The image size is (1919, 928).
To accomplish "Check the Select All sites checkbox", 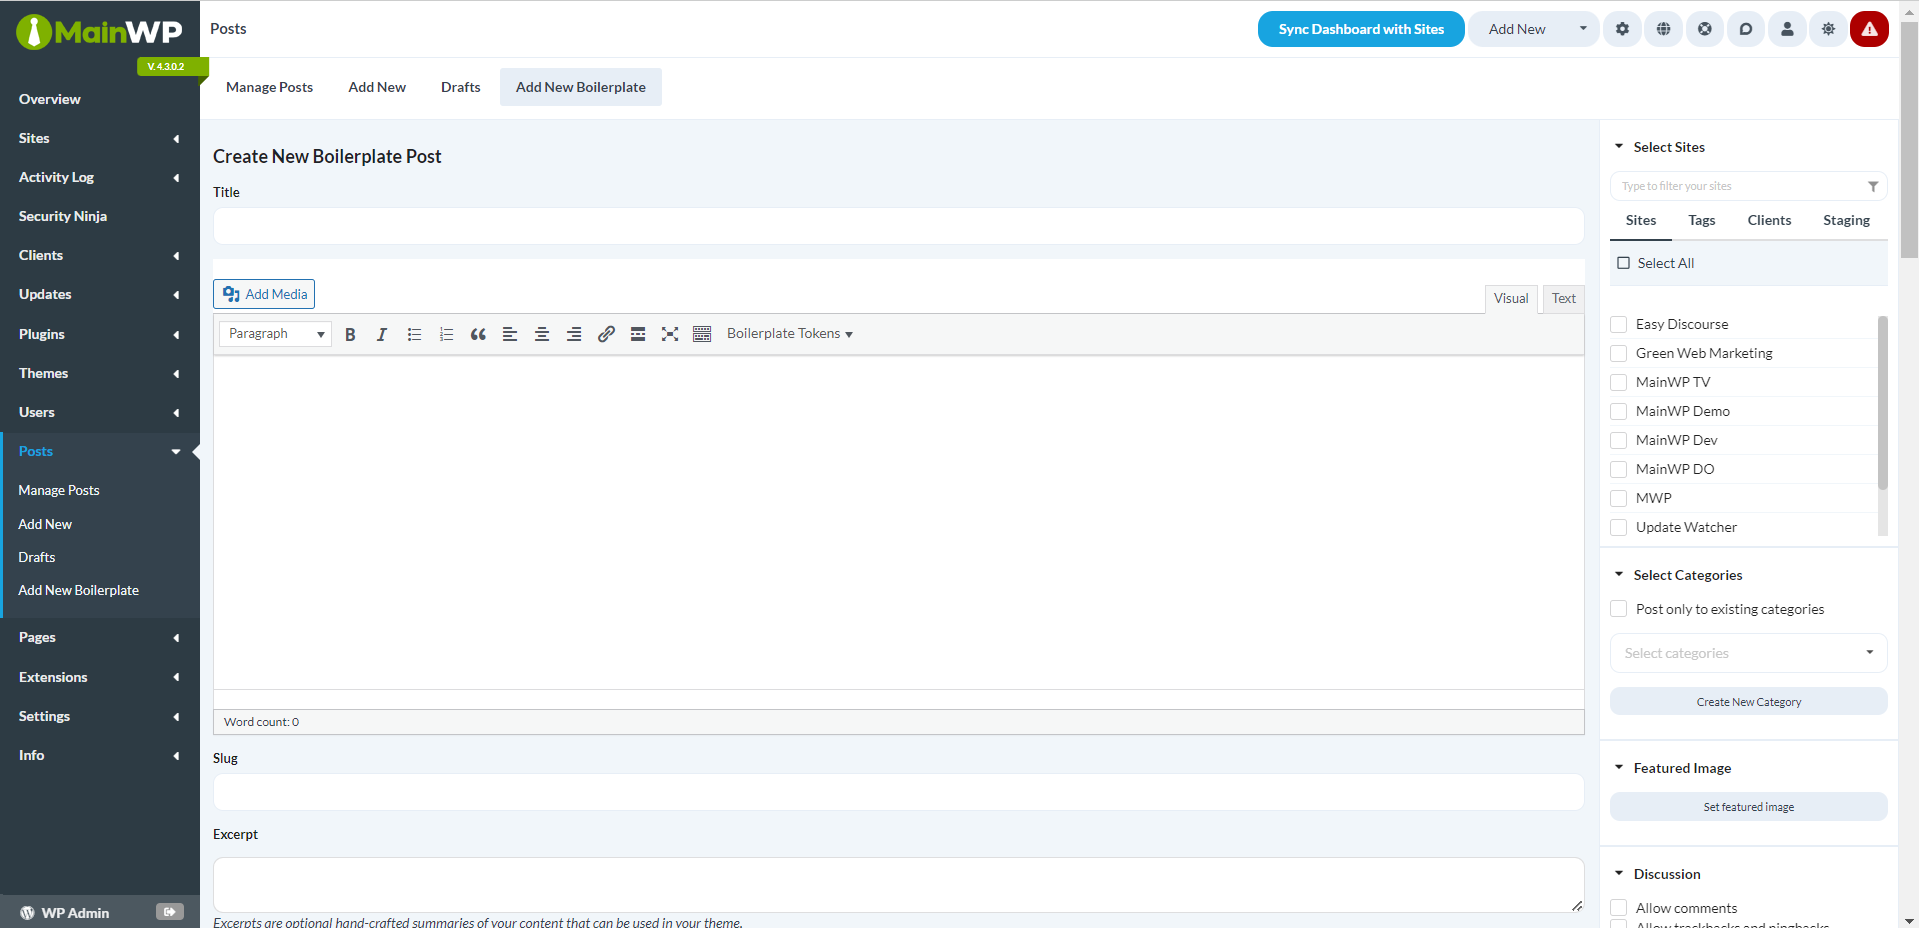I will 1624,263.
